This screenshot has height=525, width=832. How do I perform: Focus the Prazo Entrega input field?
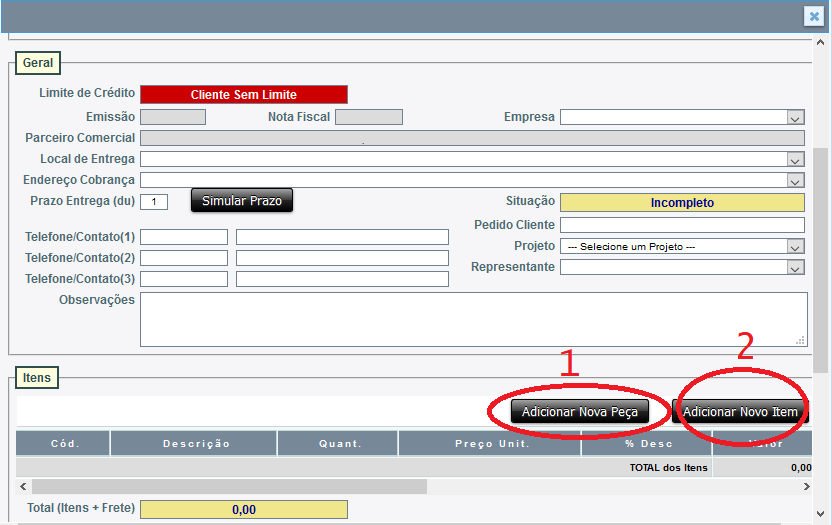(154, 202)
